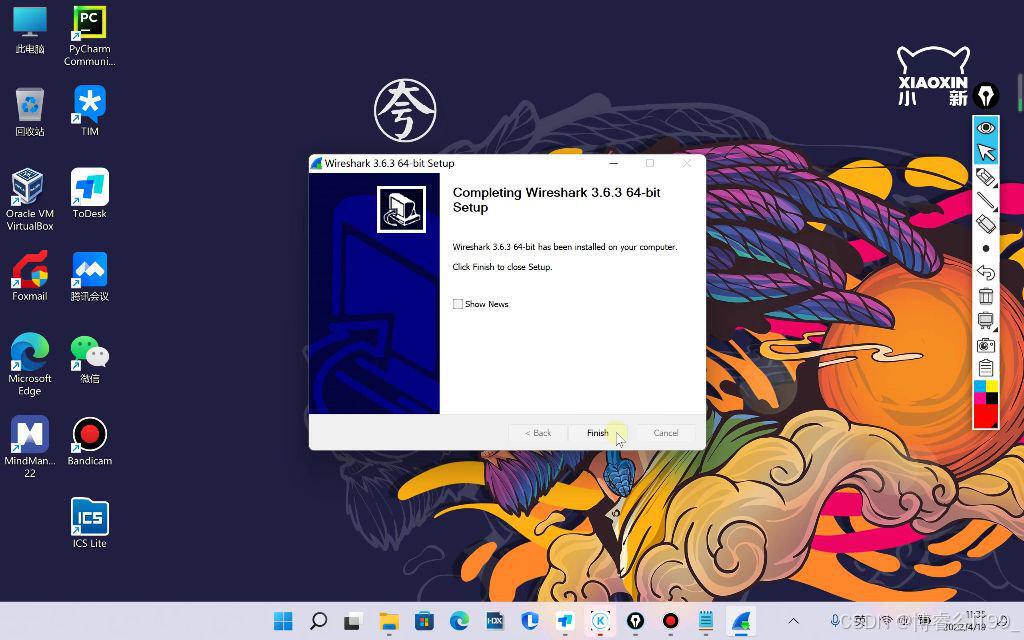Image resolution: width=1024 pixels, height=640 pixels.
Task: Pick the black color swatch
Action: click(991, 398)
